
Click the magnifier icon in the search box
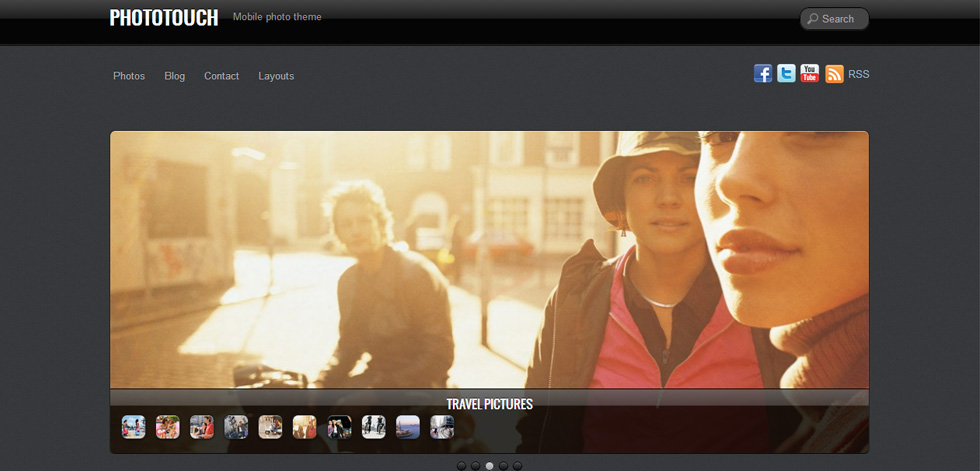pyautogui.click(x=812, y=19)
